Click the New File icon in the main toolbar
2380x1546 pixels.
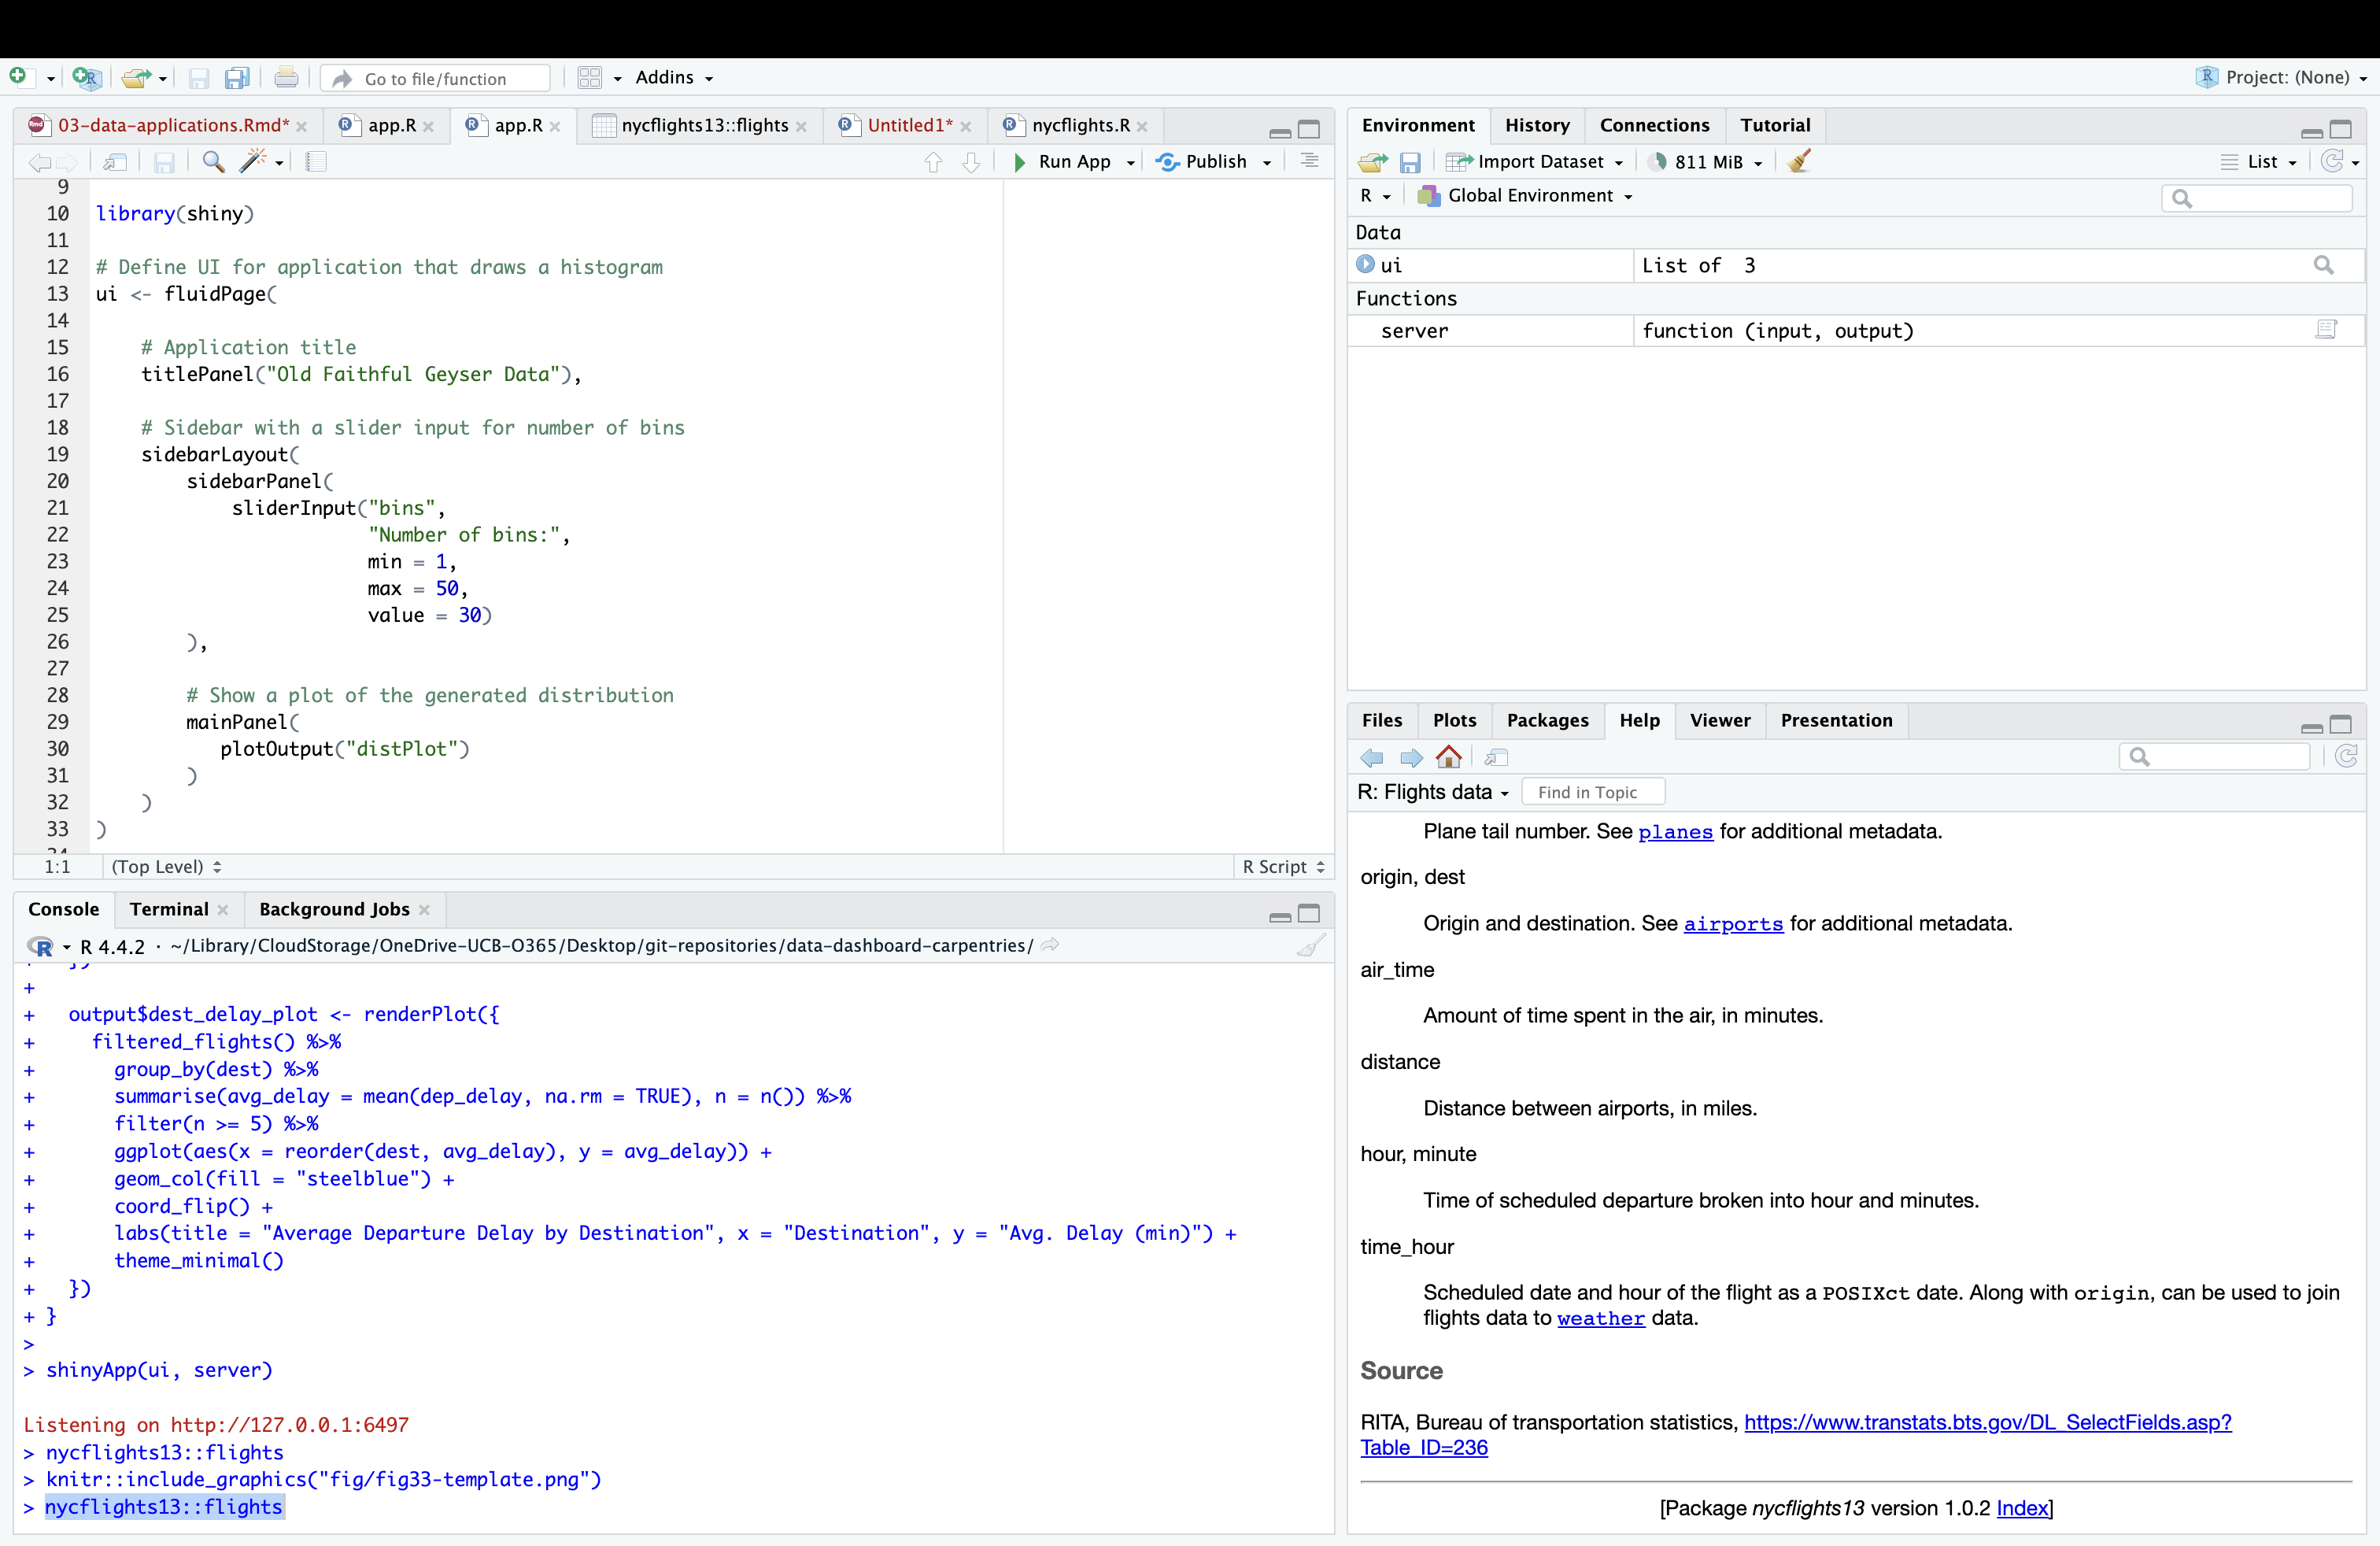[x=18, y=77]
